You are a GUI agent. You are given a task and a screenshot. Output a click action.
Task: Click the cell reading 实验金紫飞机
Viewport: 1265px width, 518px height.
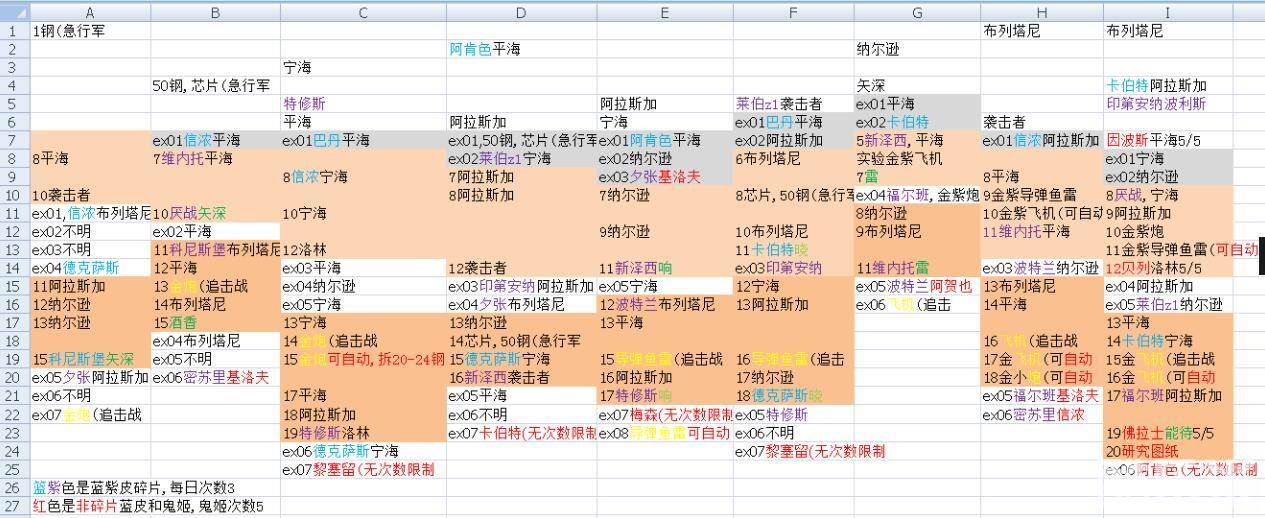[x=900, y=158]
